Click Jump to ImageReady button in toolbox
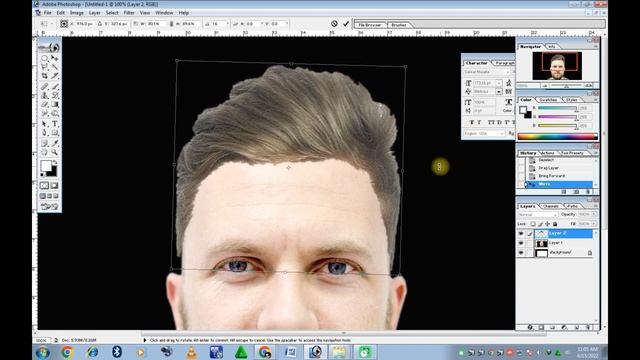Viewport: 640px width, 360px height. (x=49, y=207)
